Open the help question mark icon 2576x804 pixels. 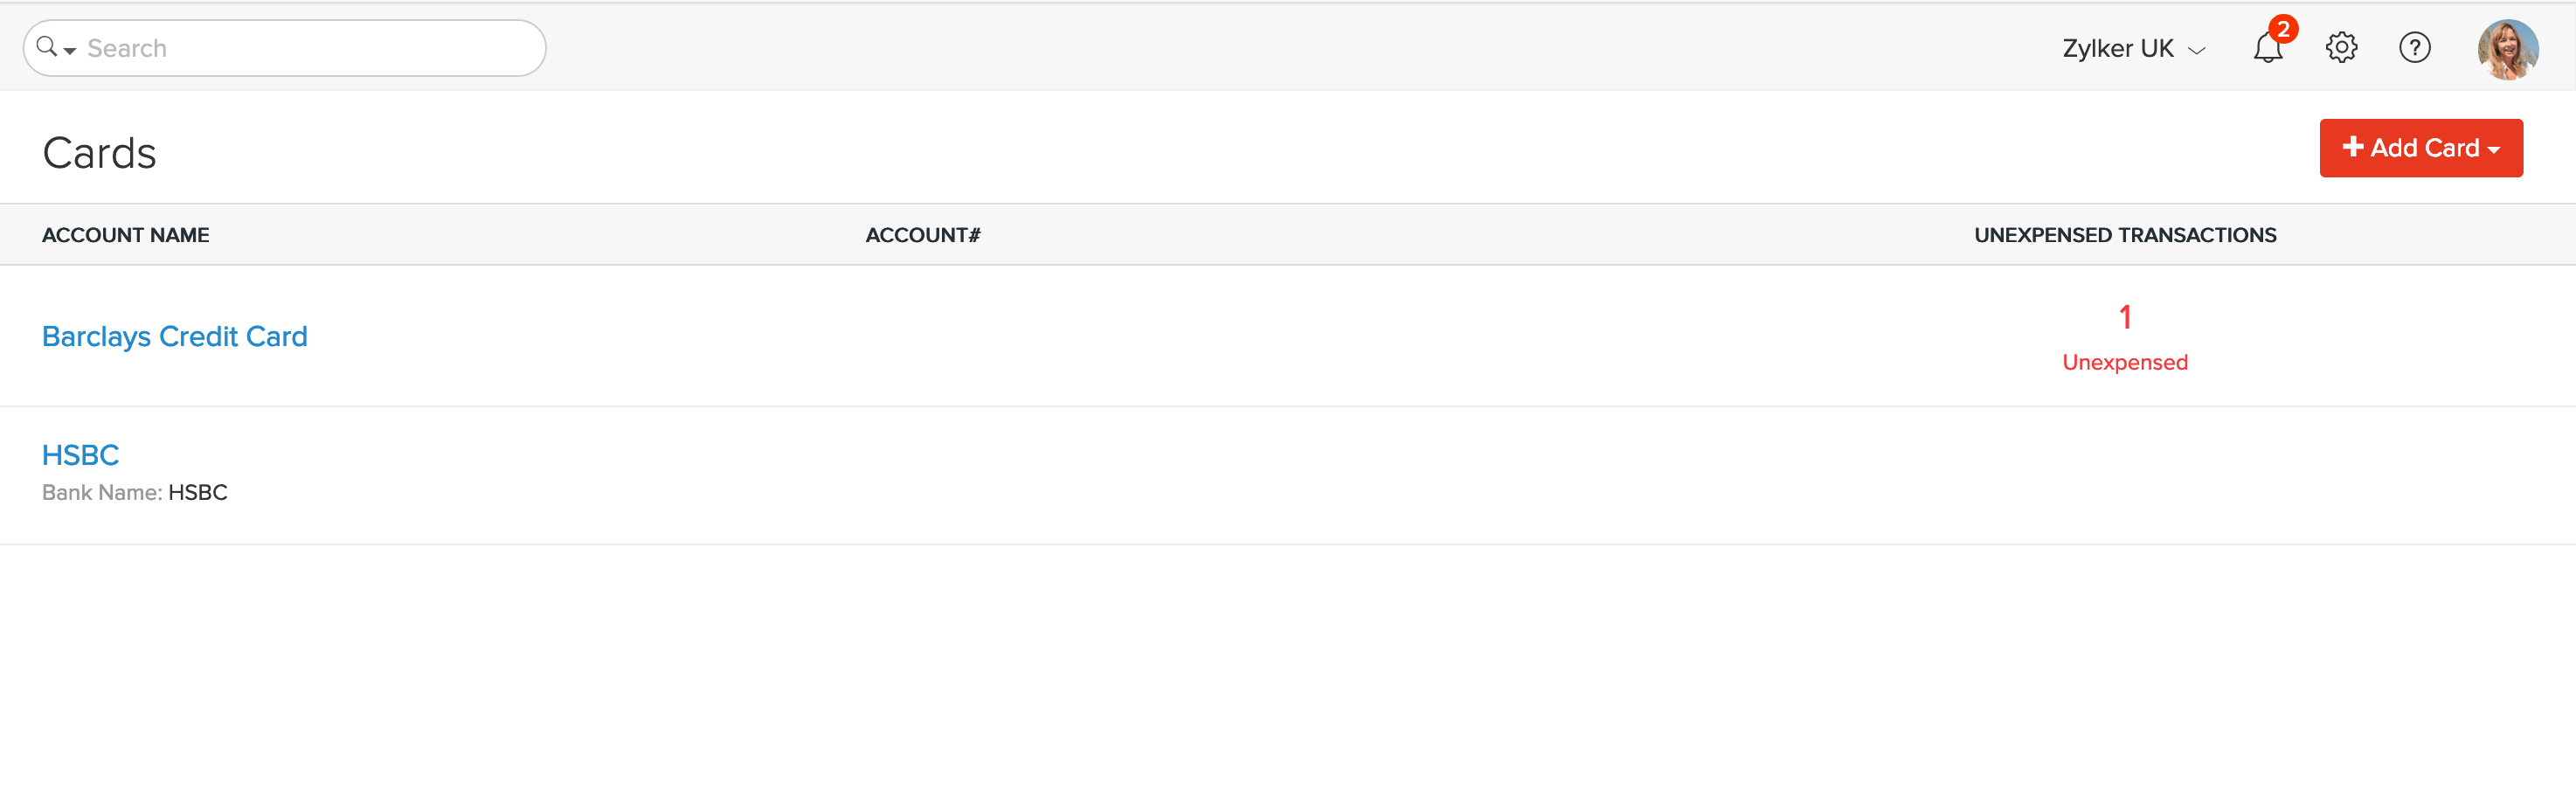pos(2414,48)
